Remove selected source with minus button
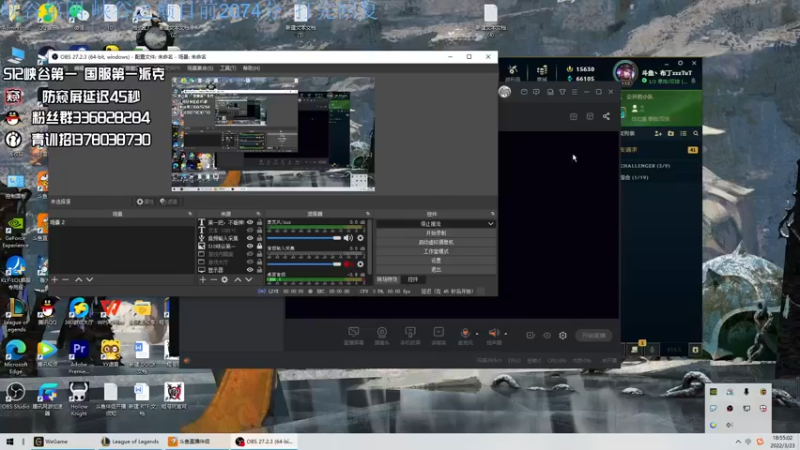Image resolution: width=800 pixels, height=450 pixels. tap(213, 280)
